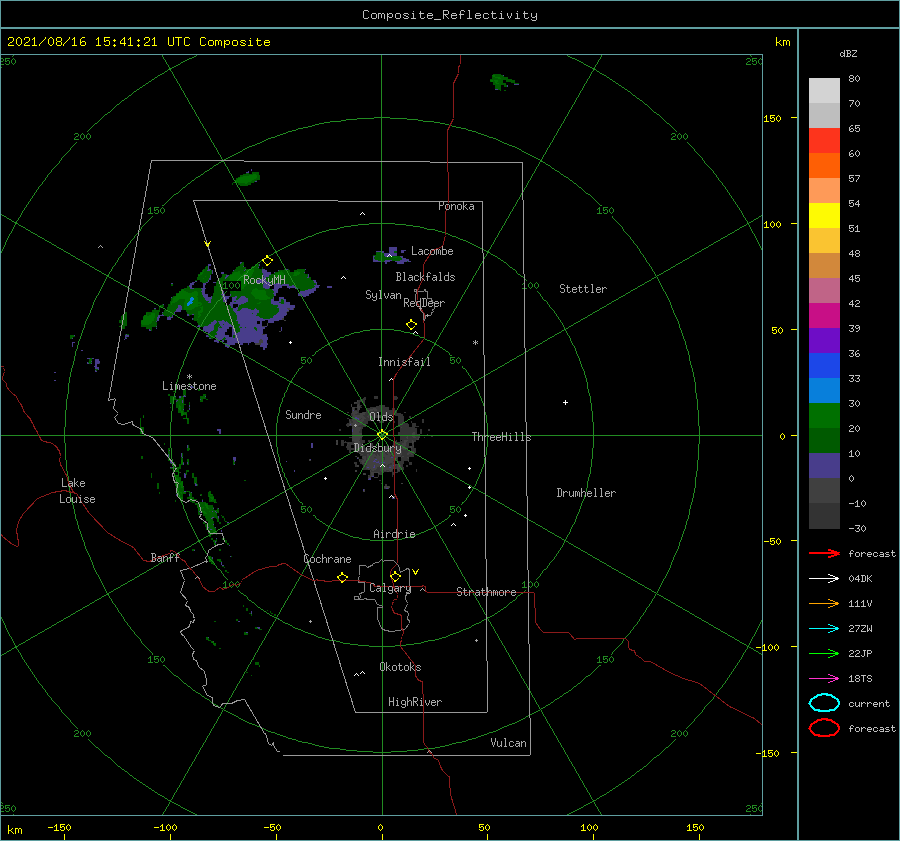
Task: Click the Cochrane label
Action: pos(327,559)
